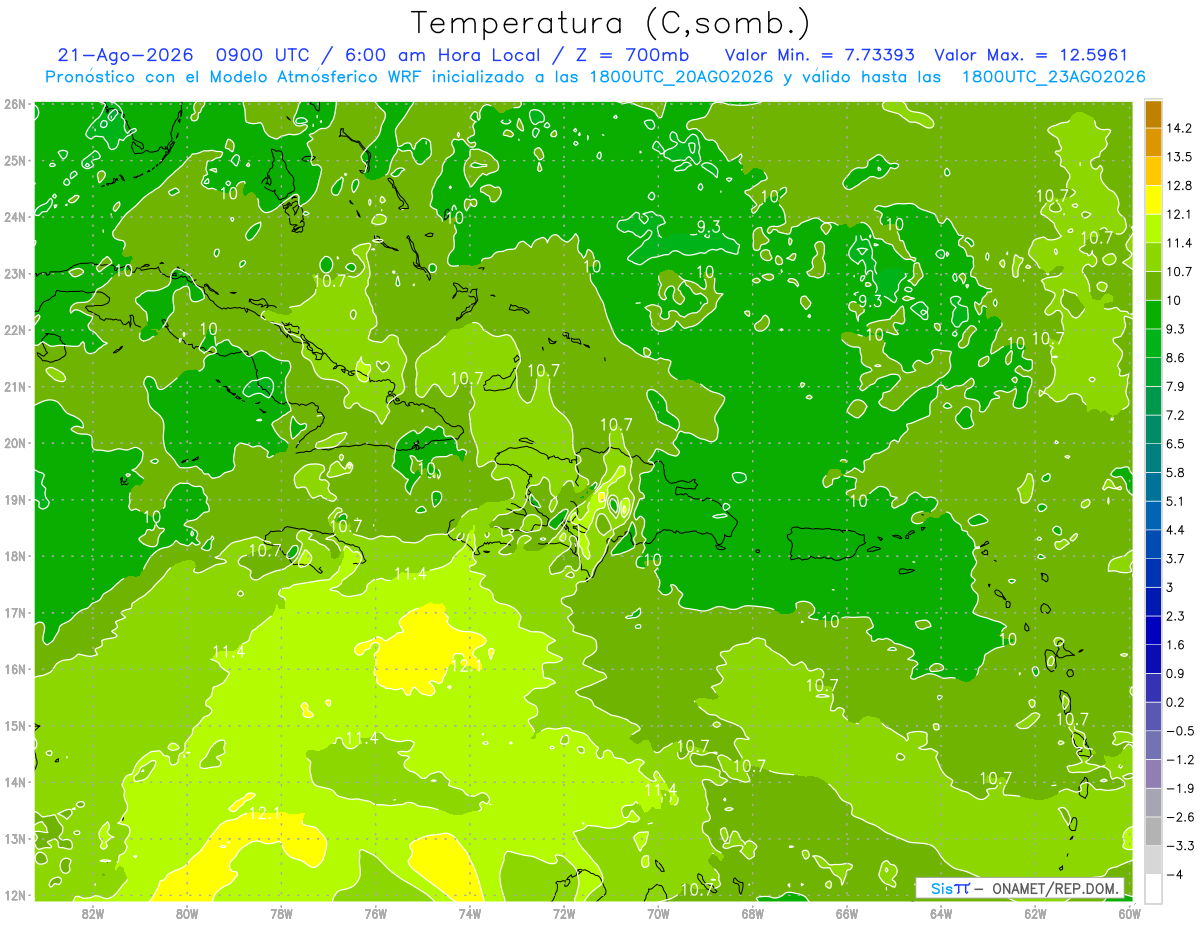Click the "1800UTC_23AGO2026" valid-until time
This screenshot has width=1200, height=927.
pyautogui.click(x=1053, y=77)
